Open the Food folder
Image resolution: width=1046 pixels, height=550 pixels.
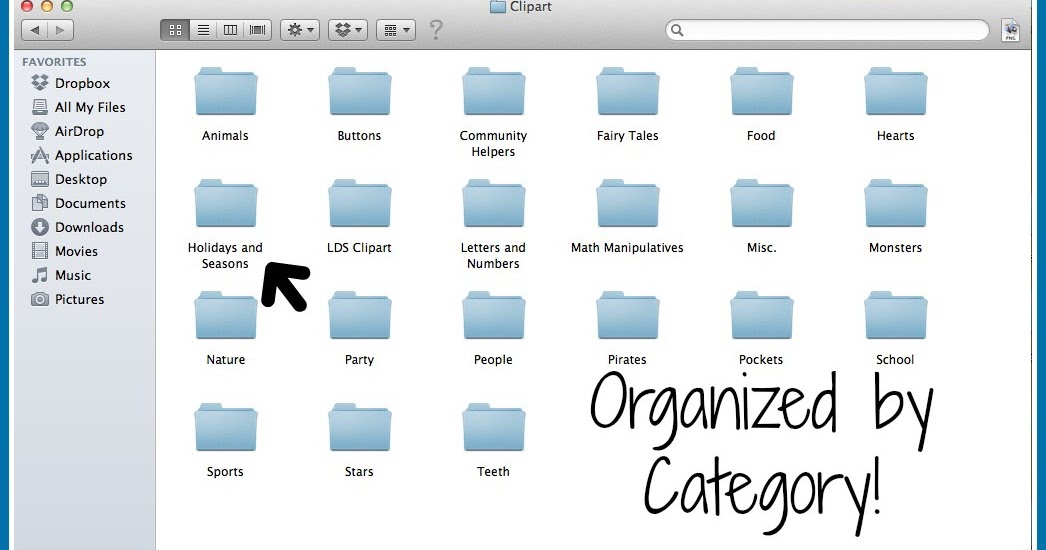pyautogui.click(x=762, y=91)
